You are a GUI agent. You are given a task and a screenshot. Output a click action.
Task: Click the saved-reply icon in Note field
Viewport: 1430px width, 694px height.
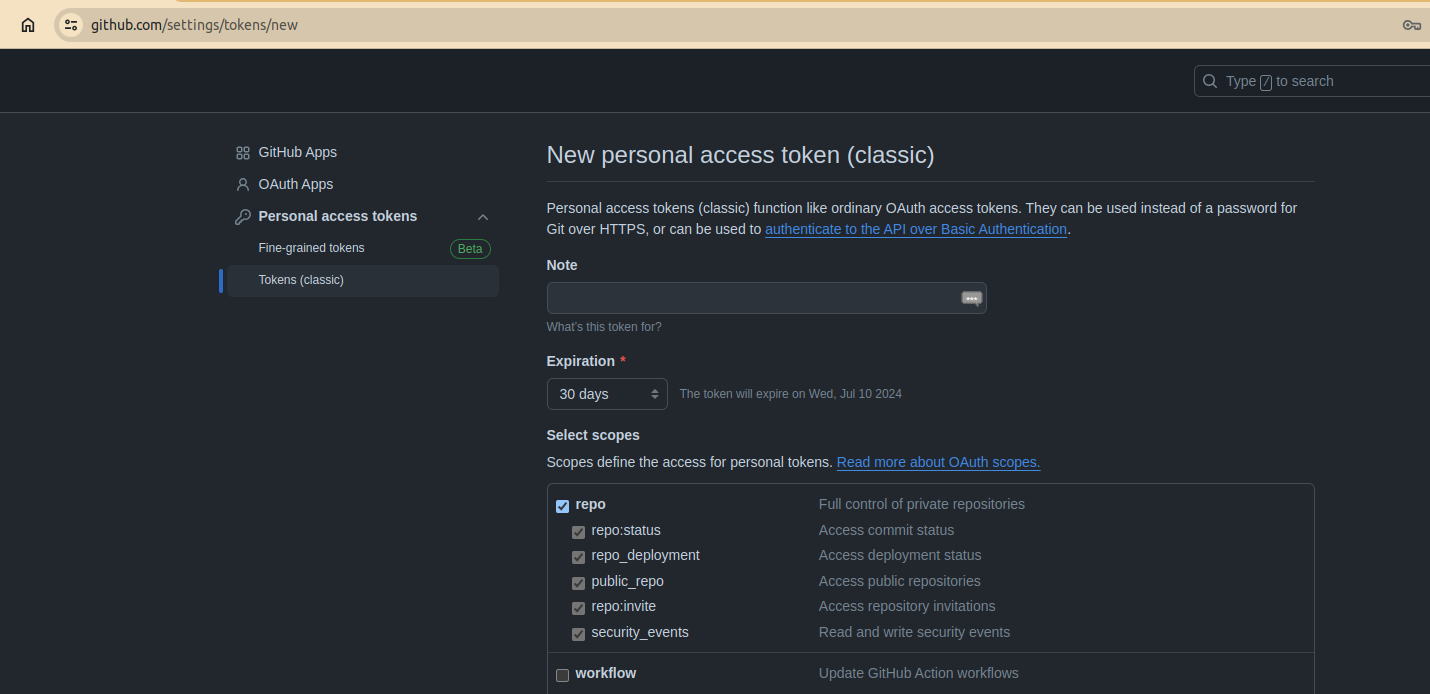[x=972, y=298]
